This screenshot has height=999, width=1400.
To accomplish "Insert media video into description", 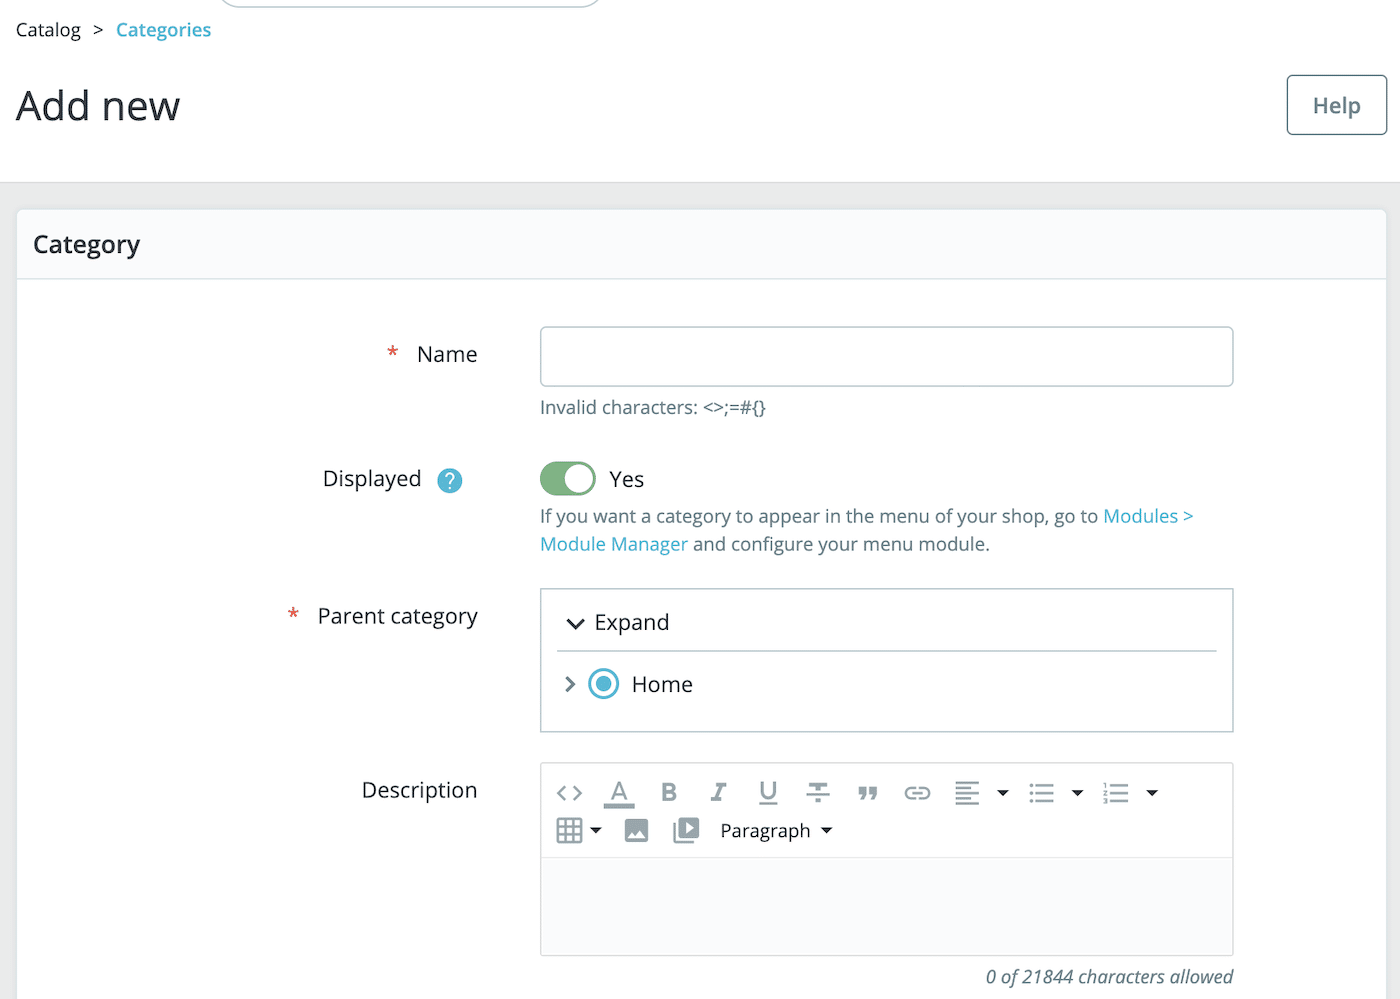I will point(686,831).
